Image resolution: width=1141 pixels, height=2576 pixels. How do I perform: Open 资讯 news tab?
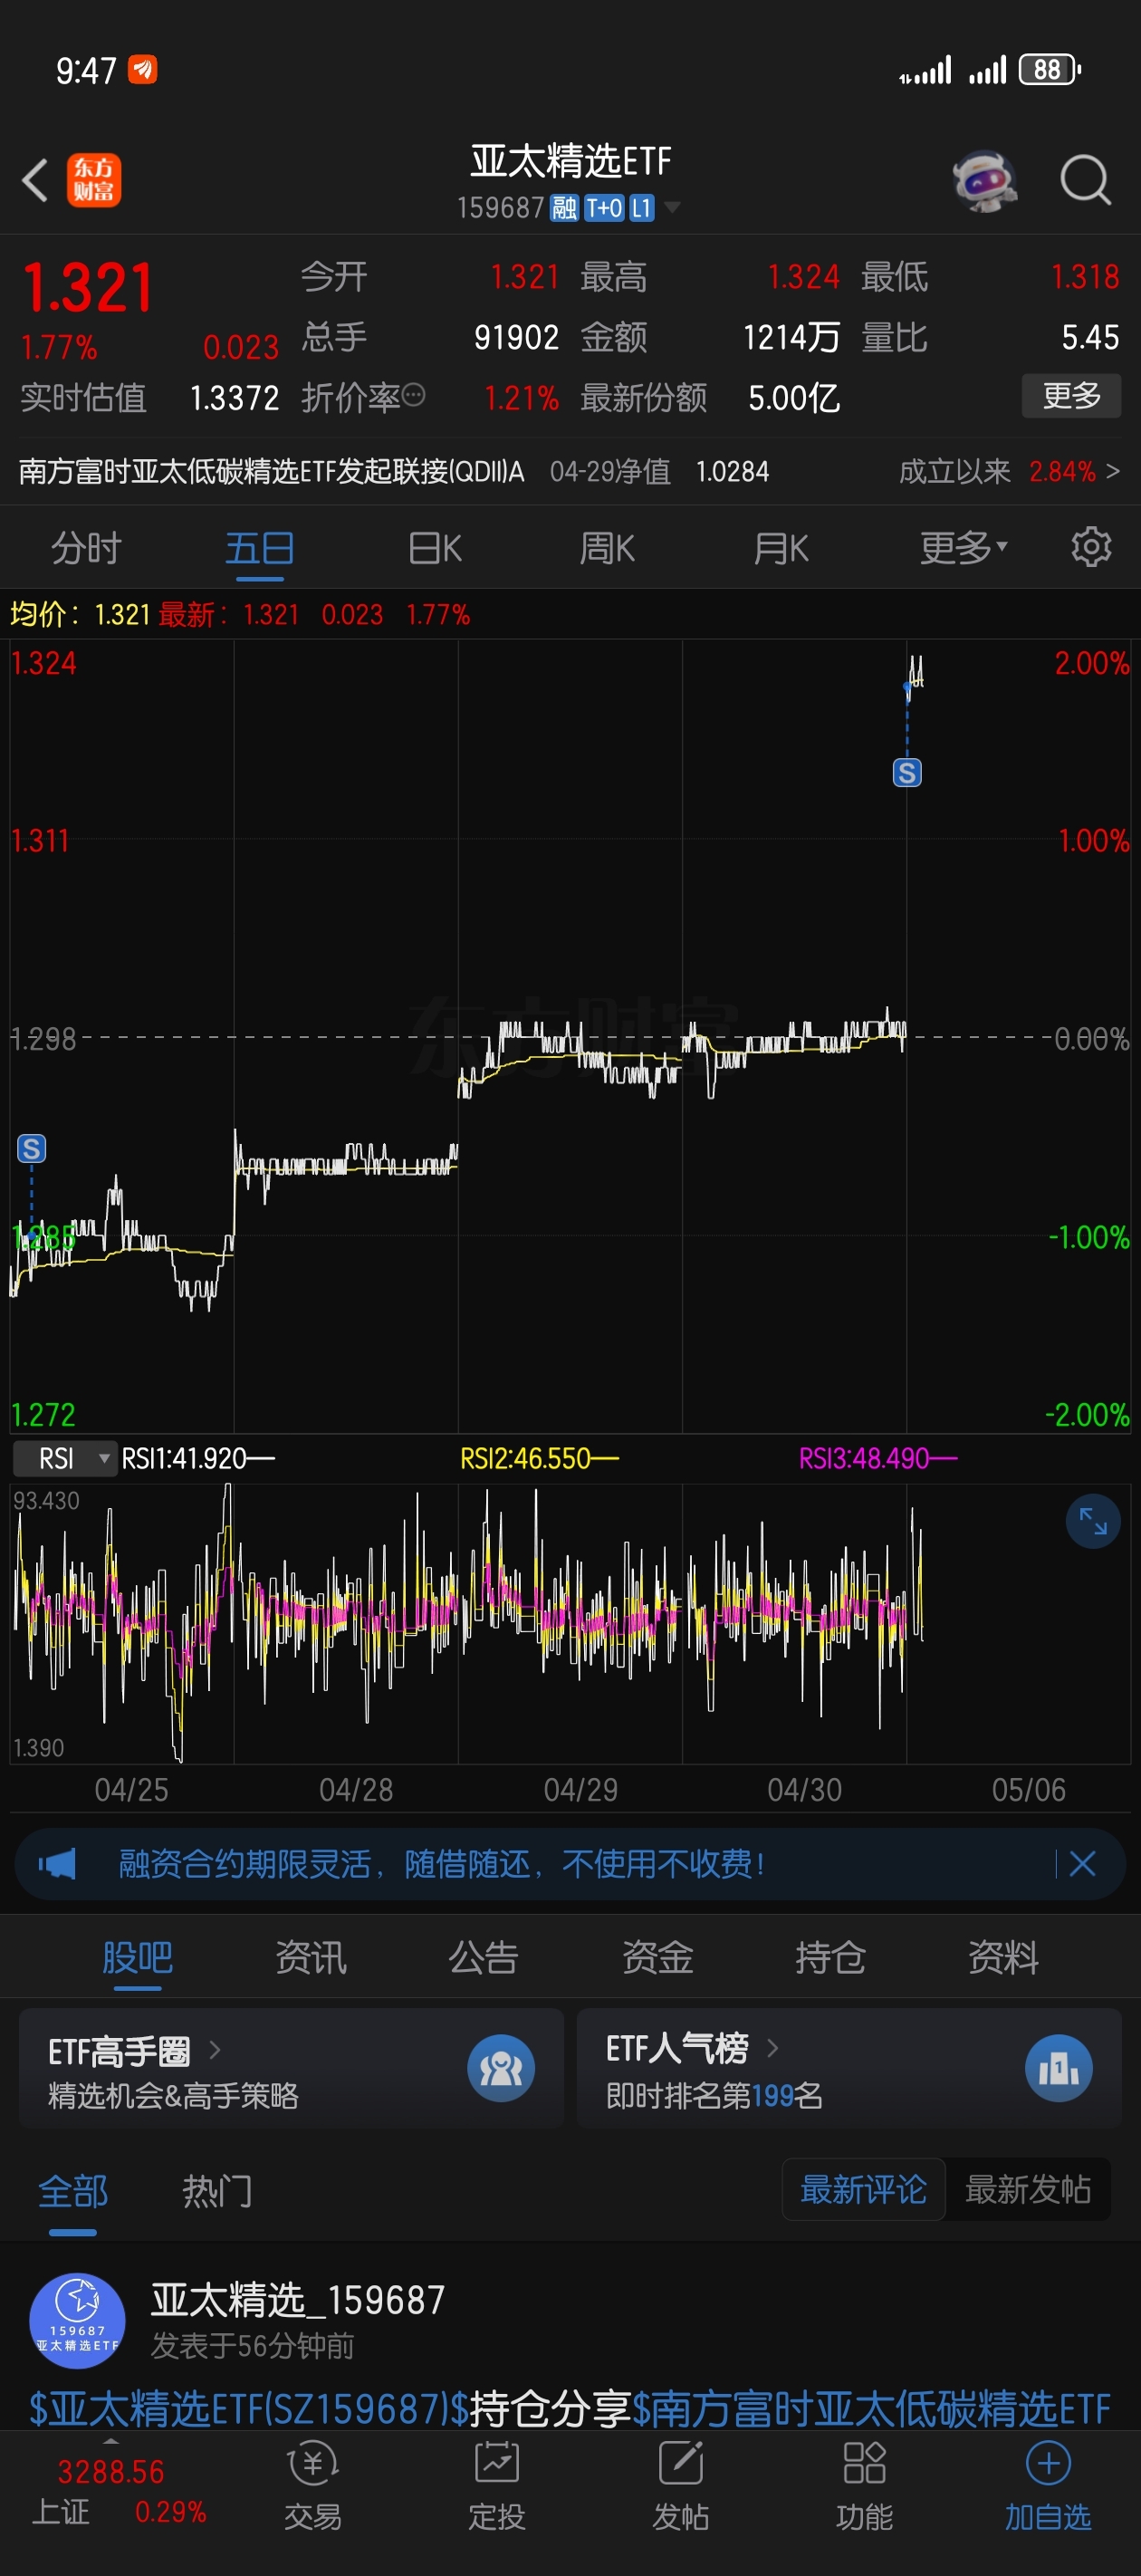(x=311, y=1957)
